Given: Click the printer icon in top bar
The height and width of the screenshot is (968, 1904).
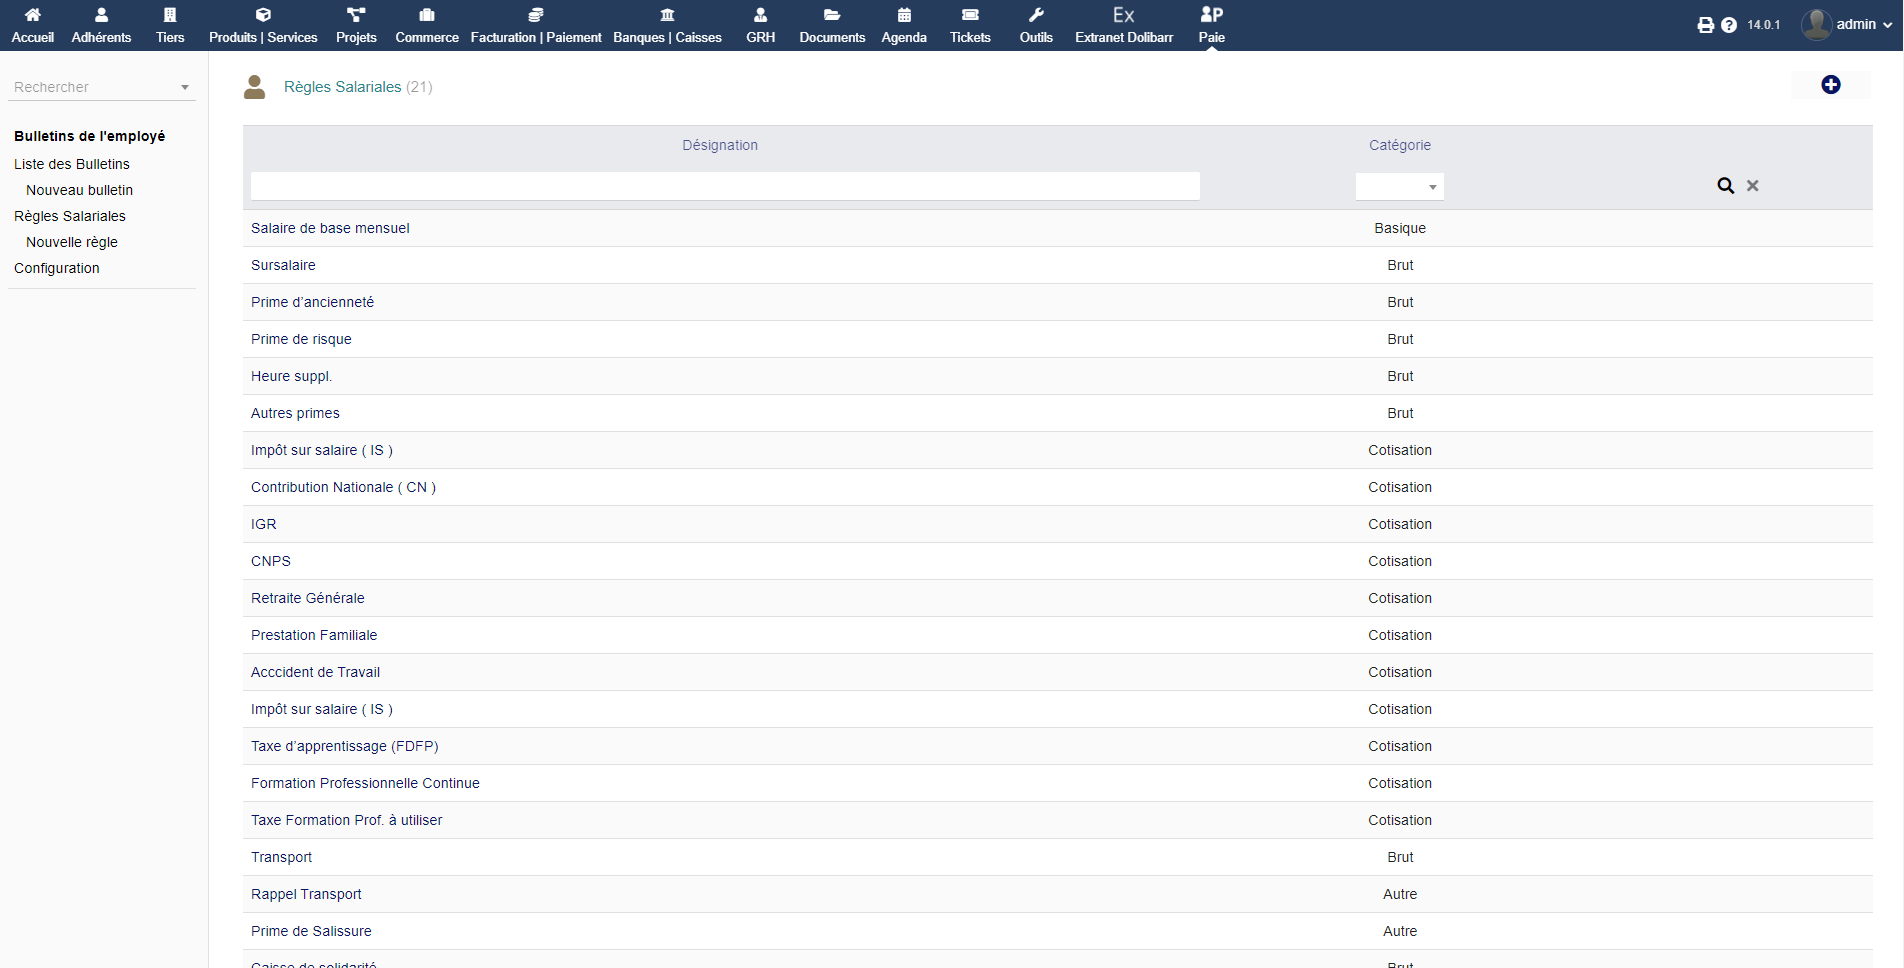Looking at the screenshot, I should pos(1705,25).
